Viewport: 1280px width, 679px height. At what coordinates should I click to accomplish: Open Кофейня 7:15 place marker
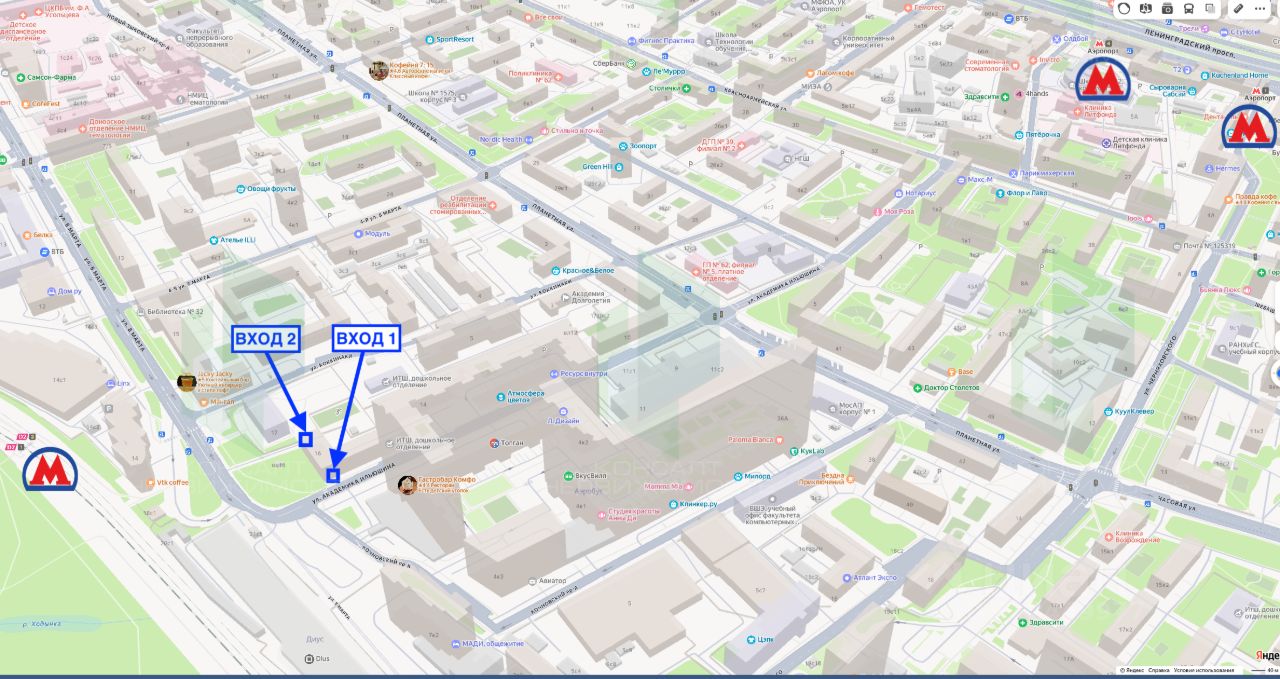379,69
